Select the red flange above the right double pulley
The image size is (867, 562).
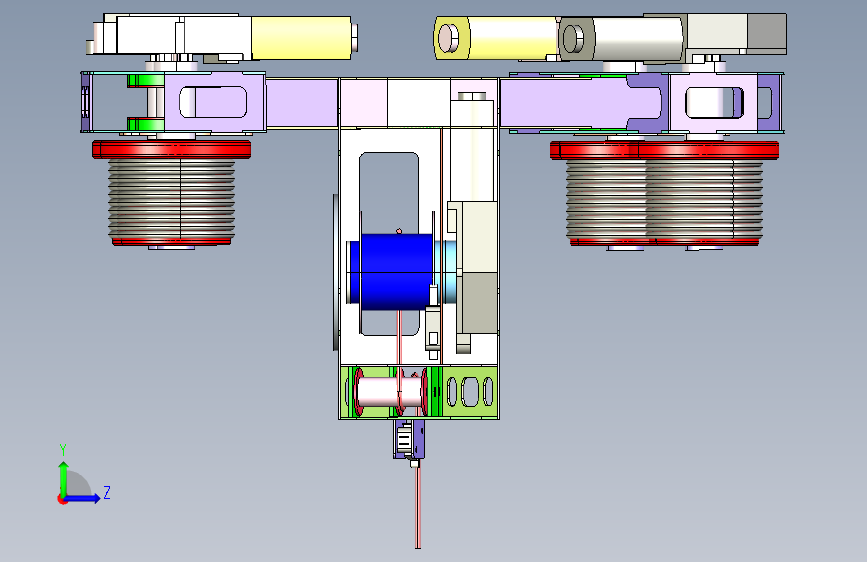664,150
